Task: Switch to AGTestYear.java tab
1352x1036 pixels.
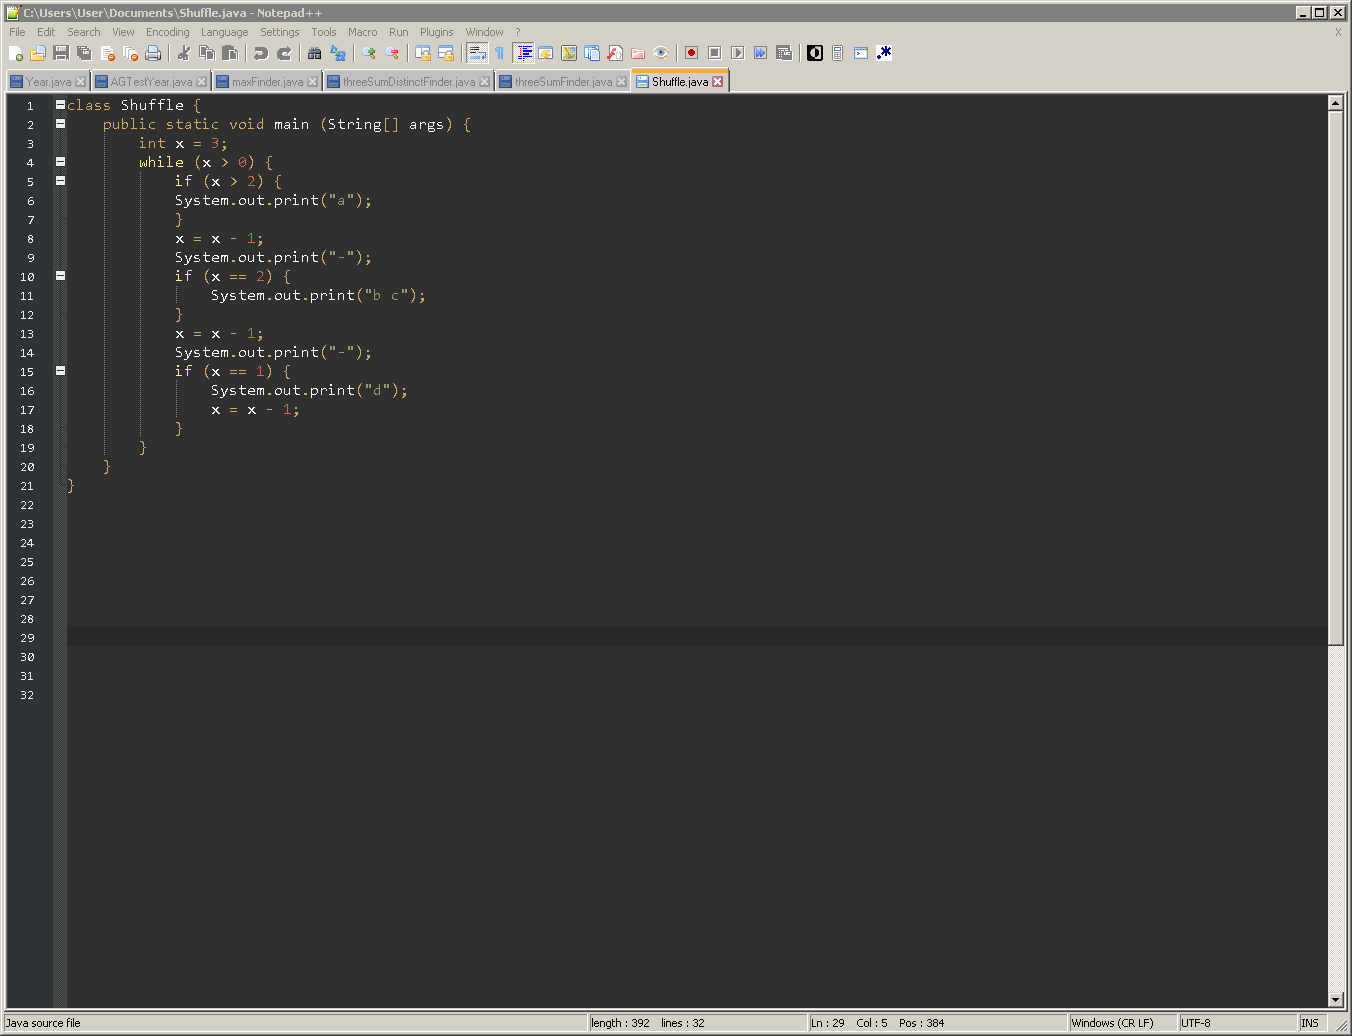Action: [x=151, y=82]
